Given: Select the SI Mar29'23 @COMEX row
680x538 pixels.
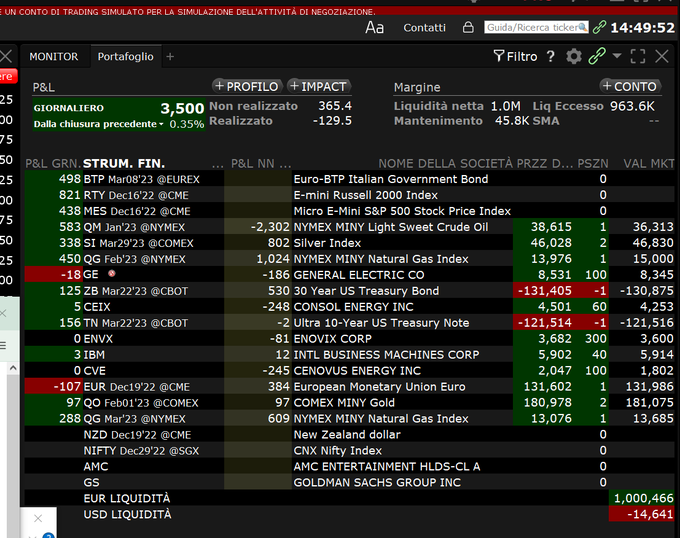Looking at the screenshot, I should point(350,243).
